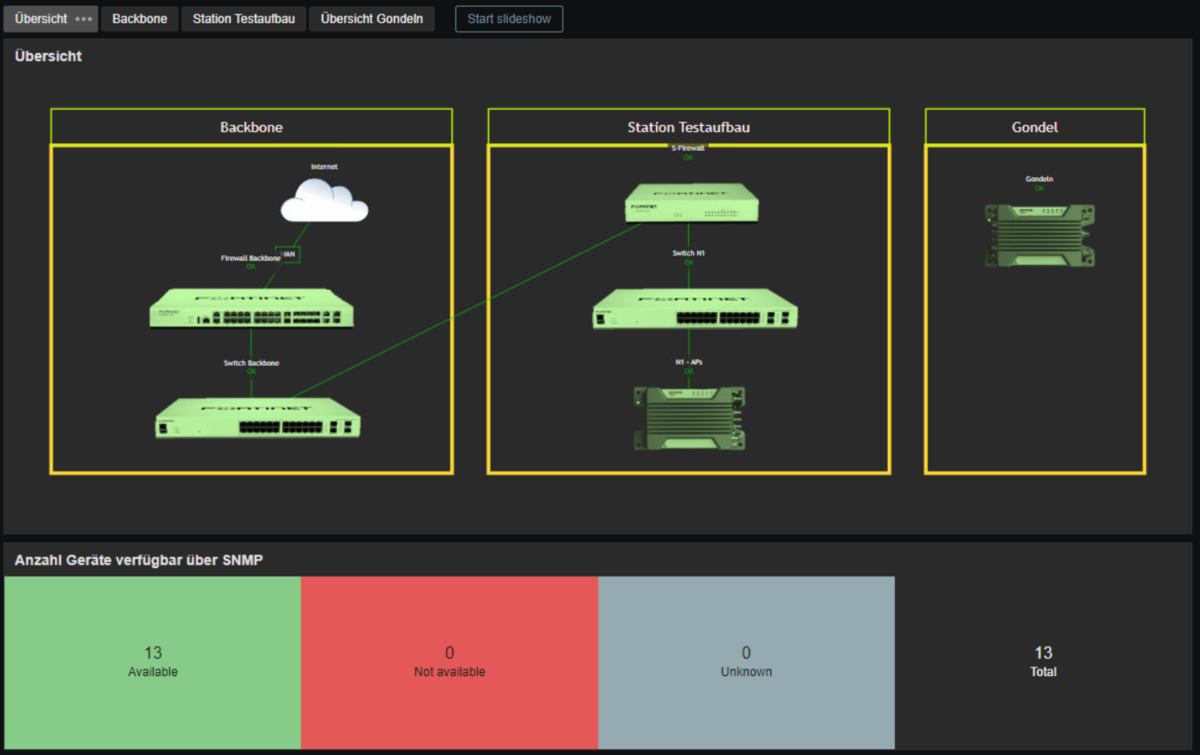Click the red Not available tile
The image size is (1200, 755).
click(449, 662)
